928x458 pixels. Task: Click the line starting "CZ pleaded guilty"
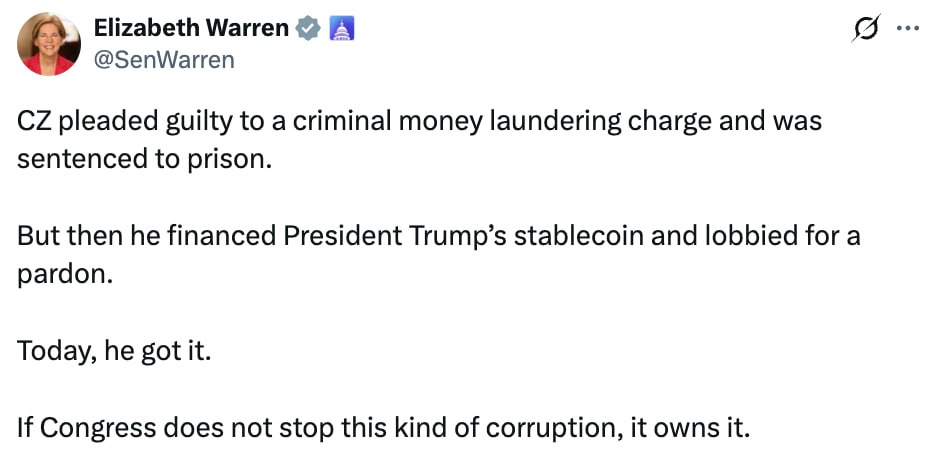(x=420, y=123)
